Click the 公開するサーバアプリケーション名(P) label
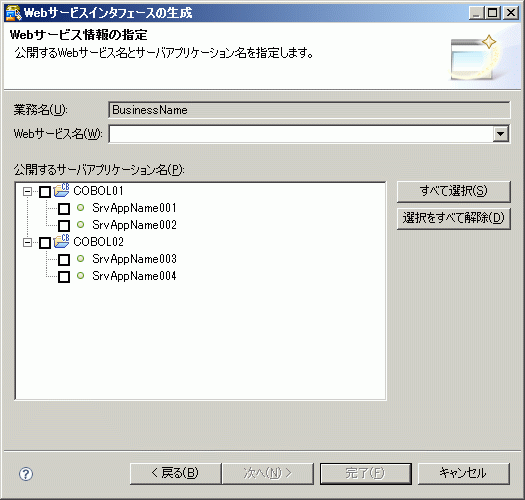 [x=99, y=169]
